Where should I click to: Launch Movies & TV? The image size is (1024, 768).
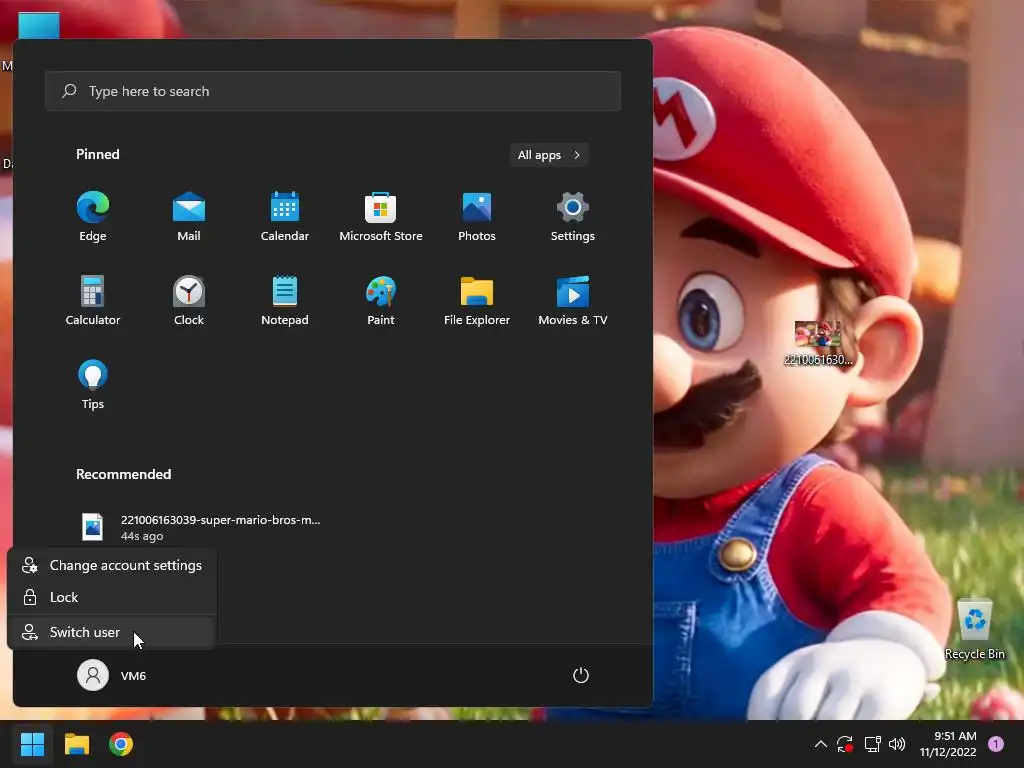[x=573, y=300]
